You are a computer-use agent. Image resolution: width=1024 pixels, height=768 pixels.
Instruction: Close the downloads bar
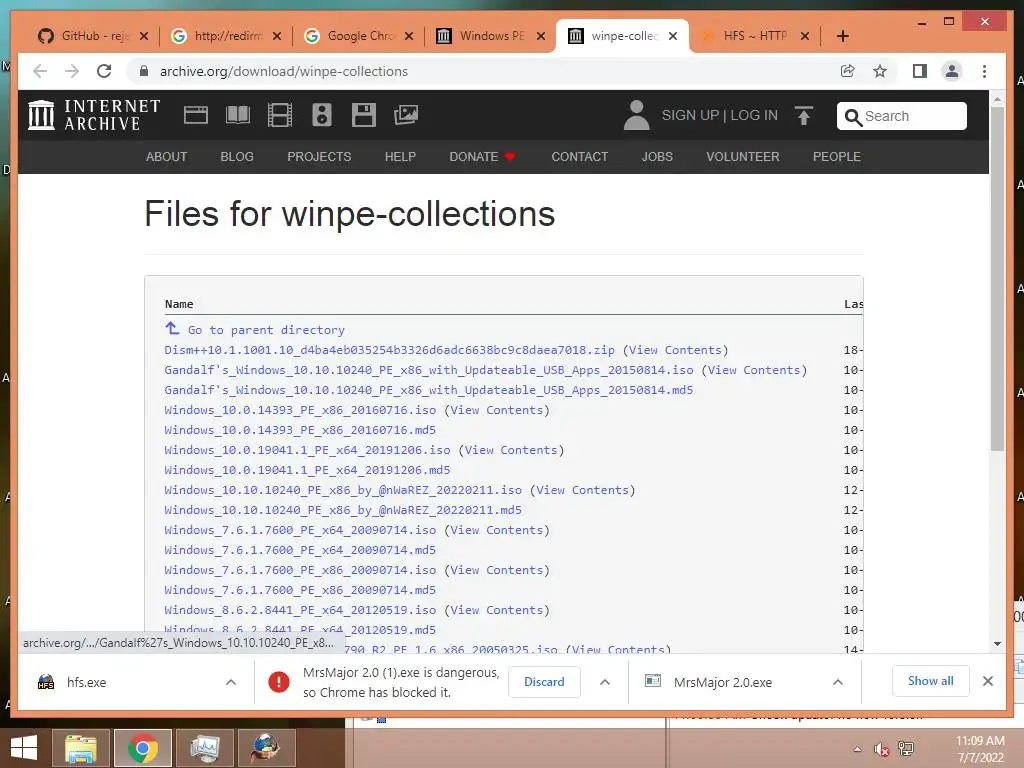pyautogui.click(x=988, y=681)
